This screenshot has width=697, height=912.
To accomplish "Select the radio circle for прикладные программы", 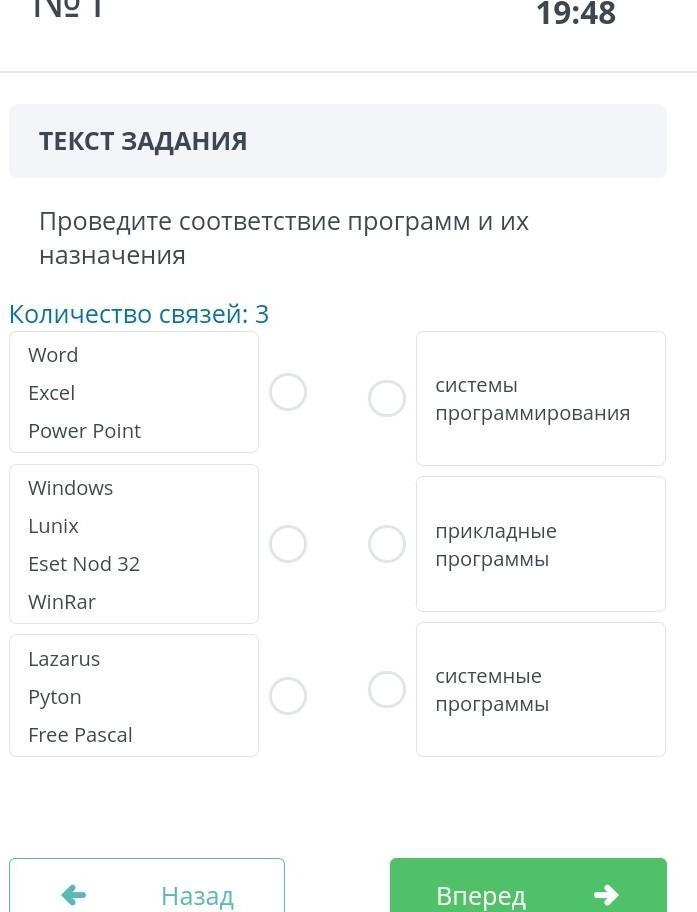I will click(x=387, y=544).
